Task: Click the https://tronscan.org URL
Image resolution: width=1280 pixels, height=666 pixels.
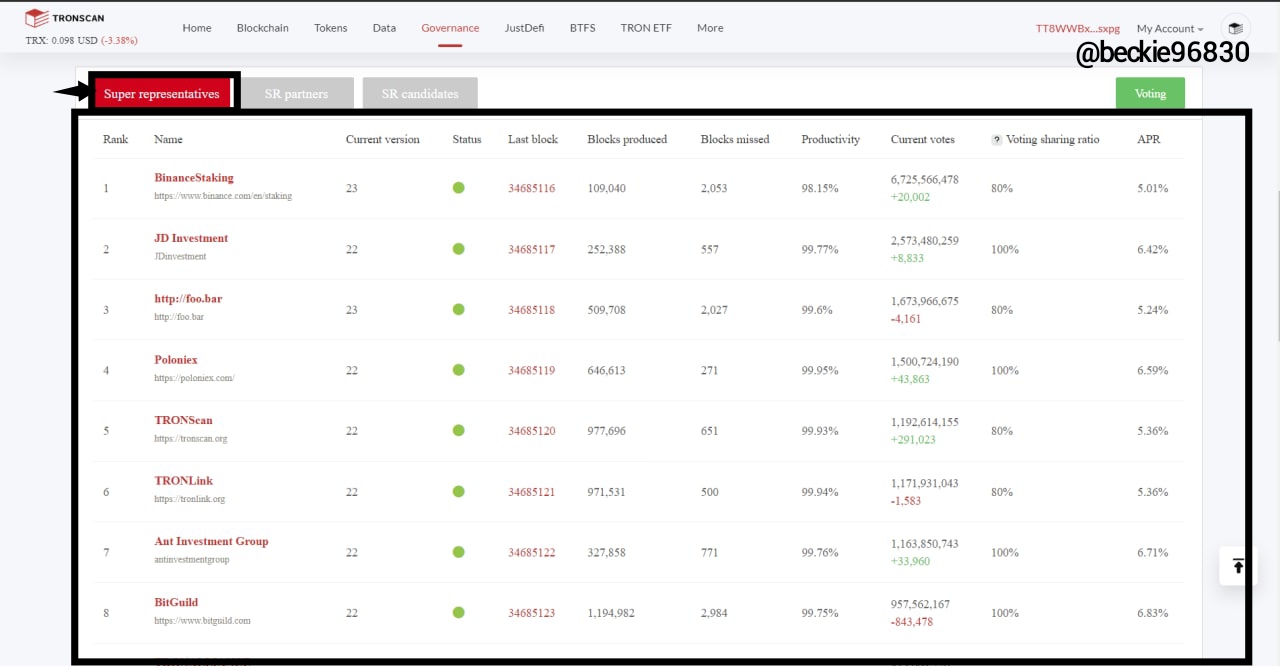Action: click(191, 438)
